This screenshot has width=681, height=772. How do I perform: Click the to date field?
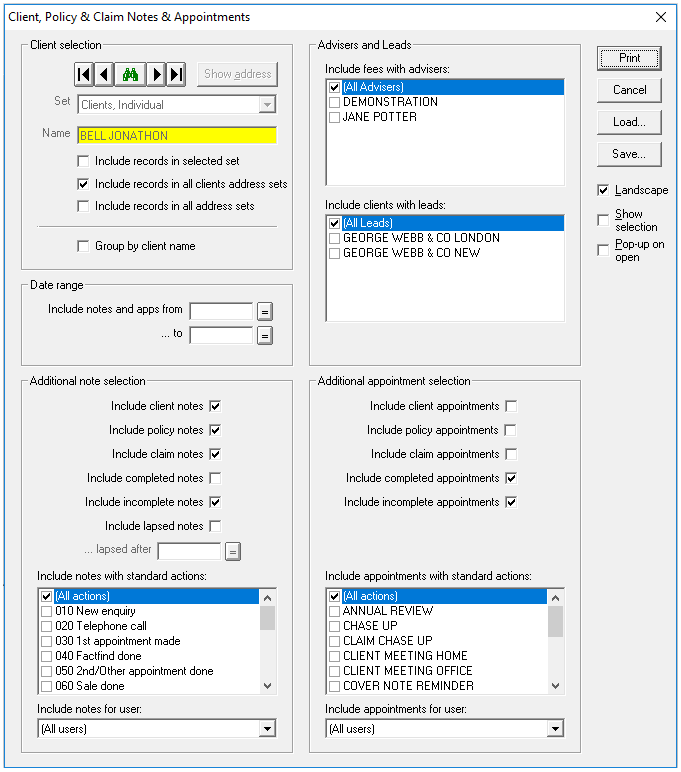221,336
